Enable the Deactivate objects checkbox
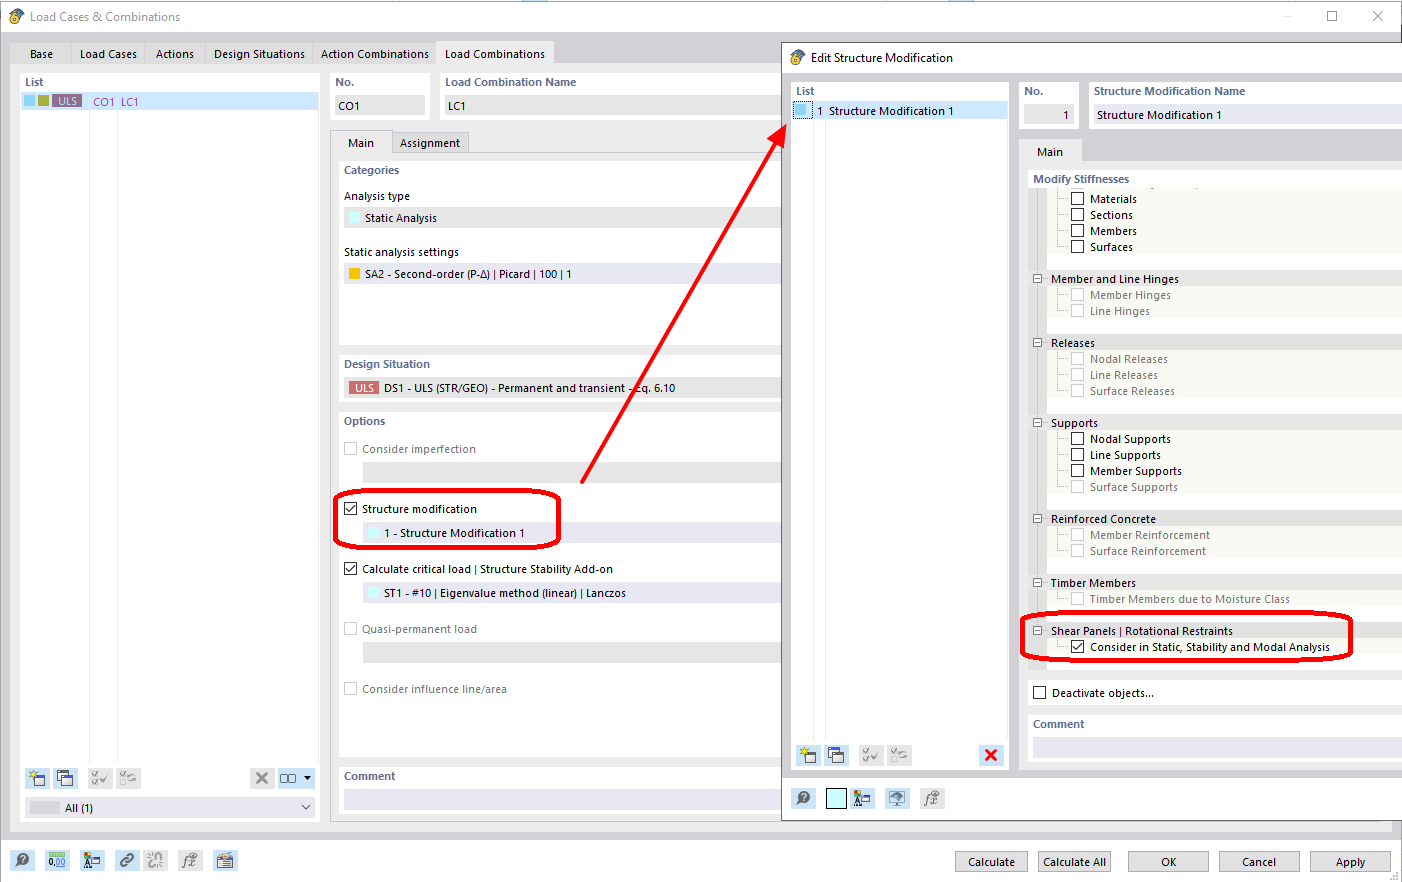This screenshot has height=882, width=1402. (1041, 691)
